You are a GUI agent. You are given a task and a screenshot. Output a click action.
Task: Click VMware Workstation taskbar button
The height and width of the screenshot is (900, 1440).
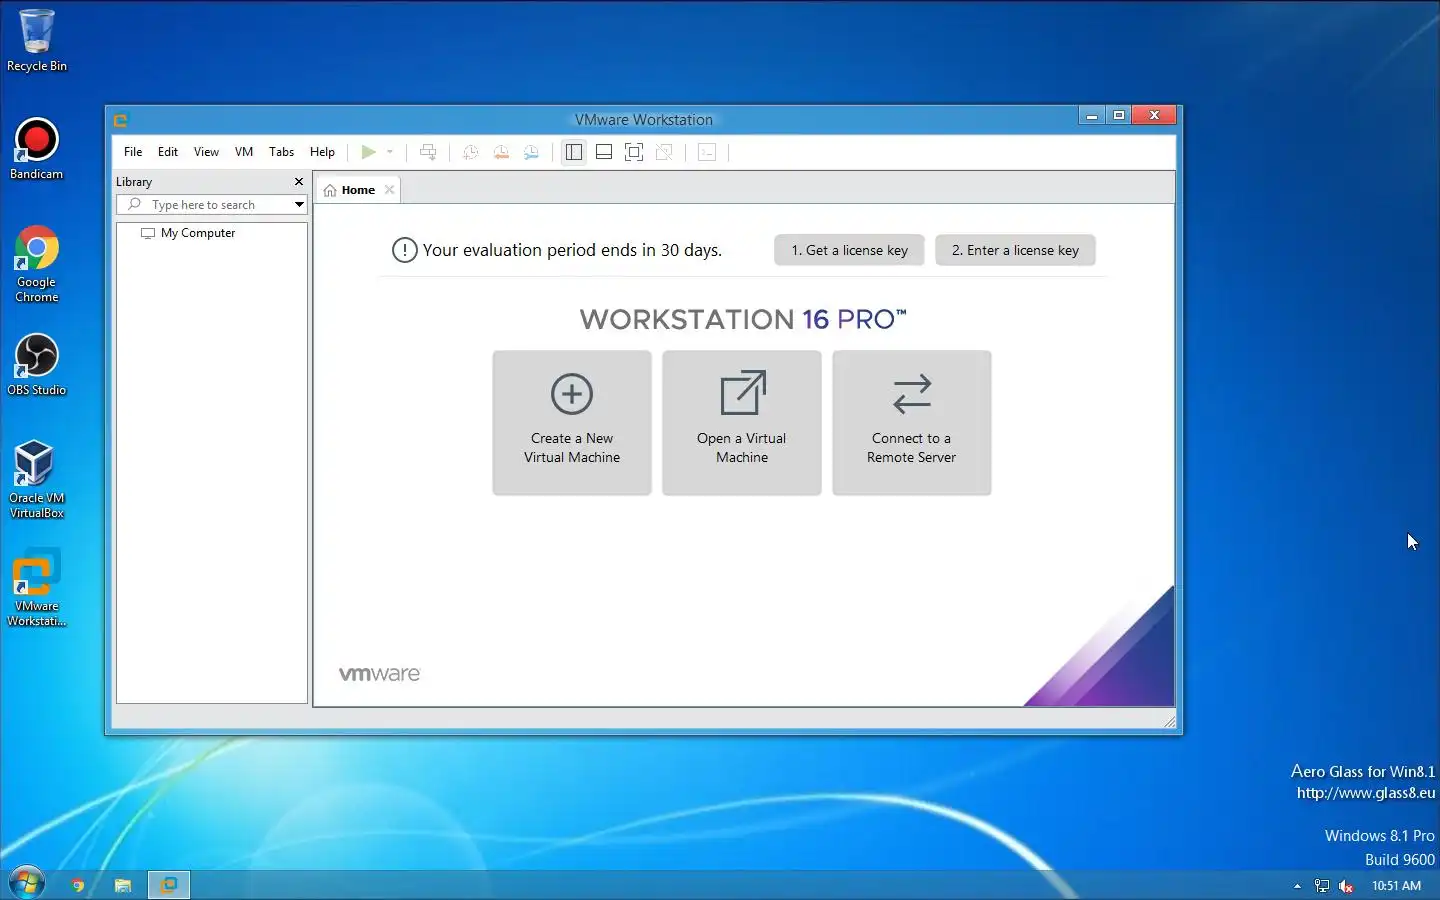[x=169, y=885]
